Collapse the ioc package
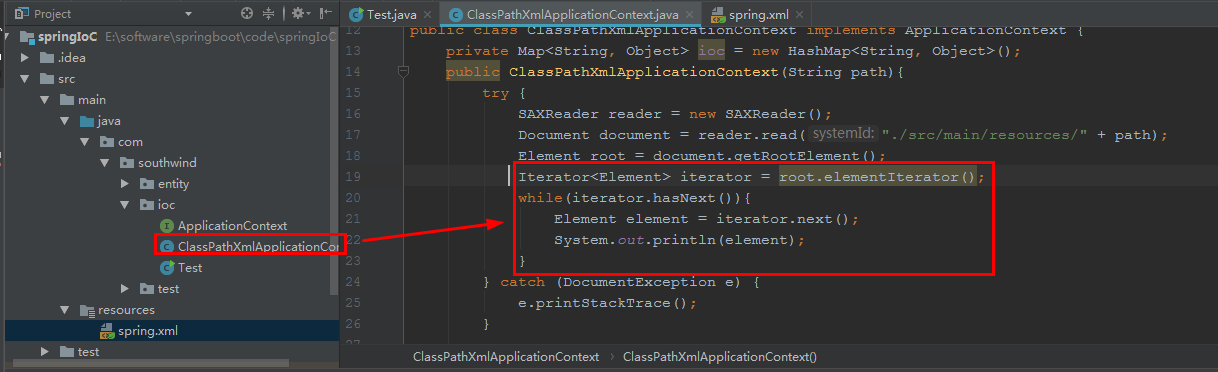 point(124,205)
